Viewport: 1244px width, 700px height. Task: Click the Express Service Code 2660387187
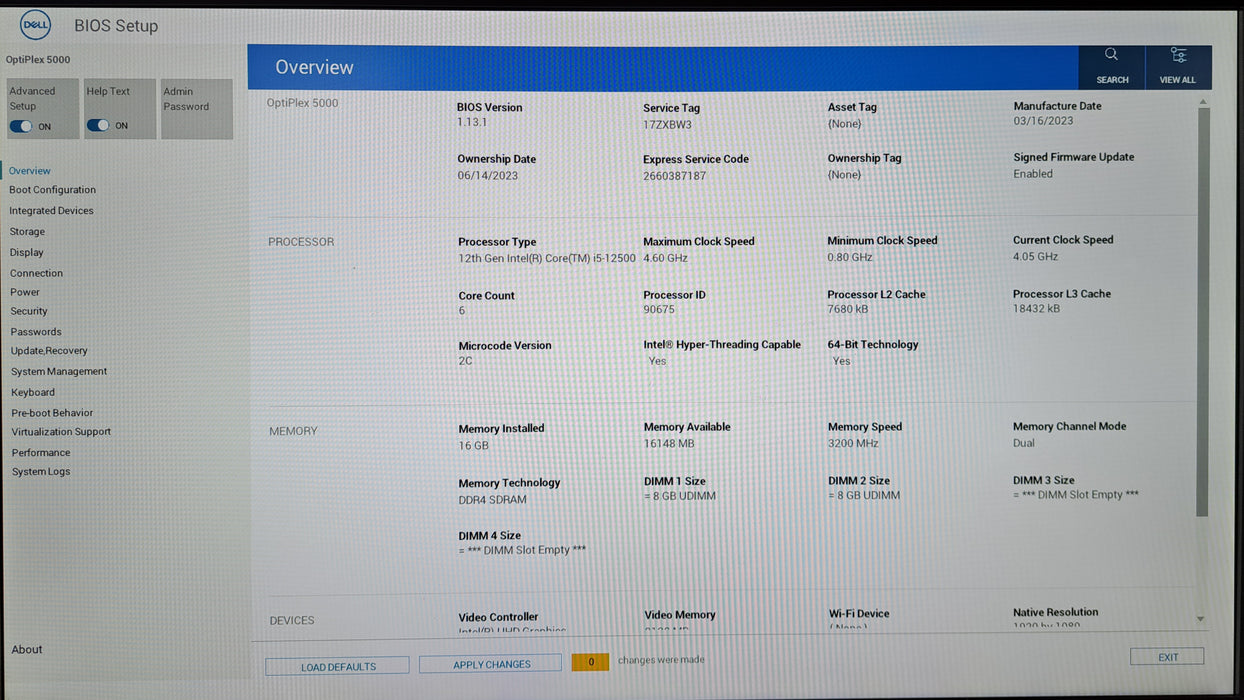[x=675, y=176]
